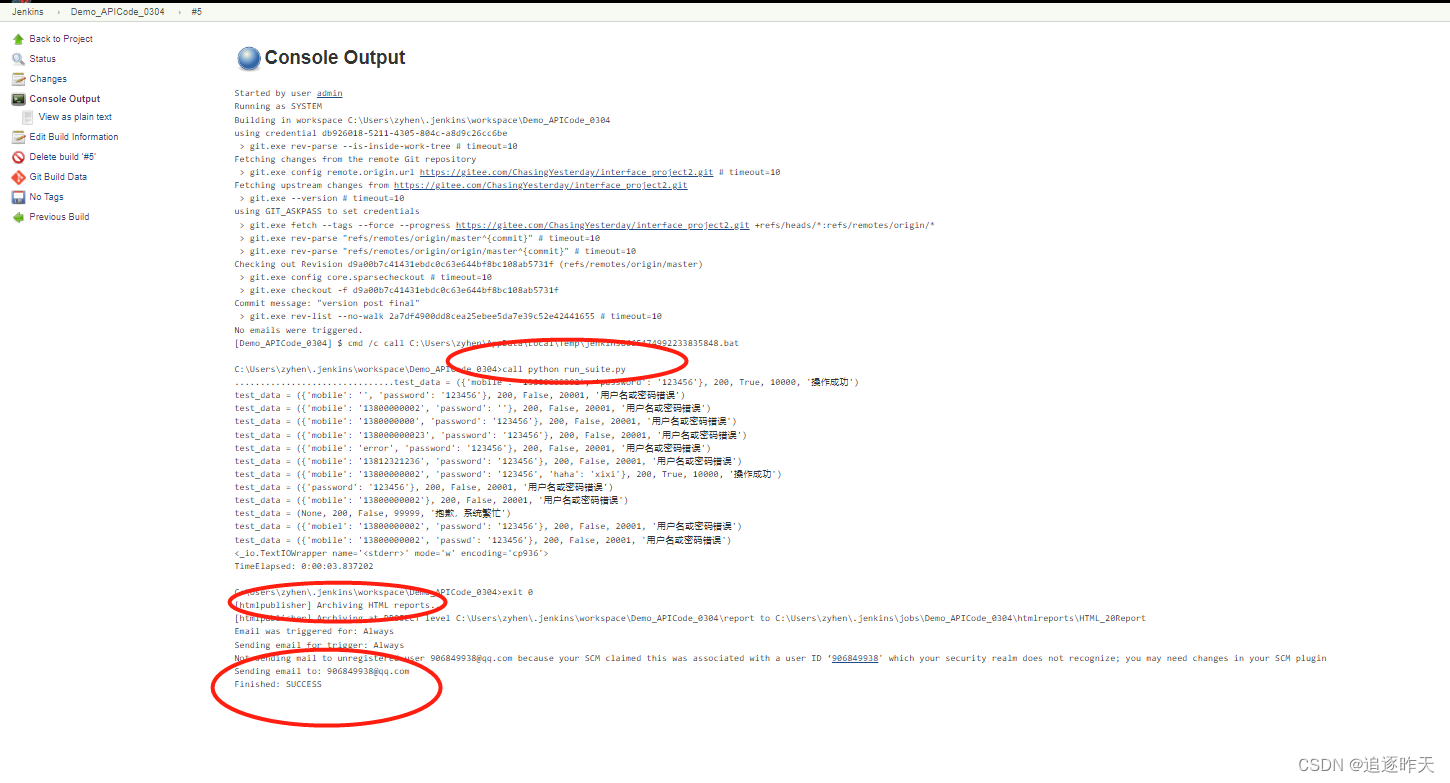The height and width of the screenshot is (783, 1450).
Task: Select Console Output in sidebar
Action: coord(65,99)
